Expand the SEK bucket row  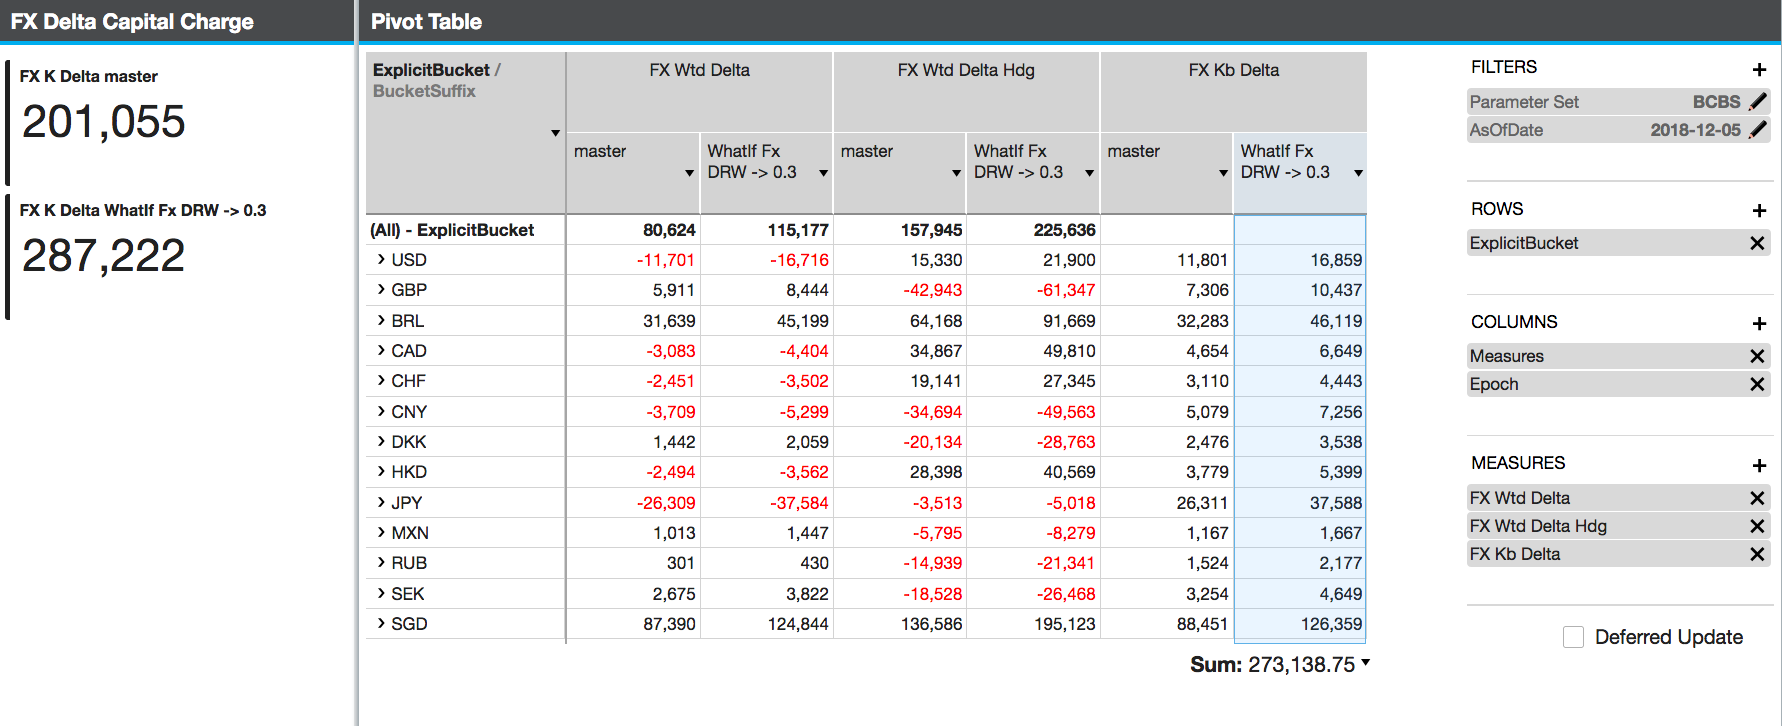[381, 593]
